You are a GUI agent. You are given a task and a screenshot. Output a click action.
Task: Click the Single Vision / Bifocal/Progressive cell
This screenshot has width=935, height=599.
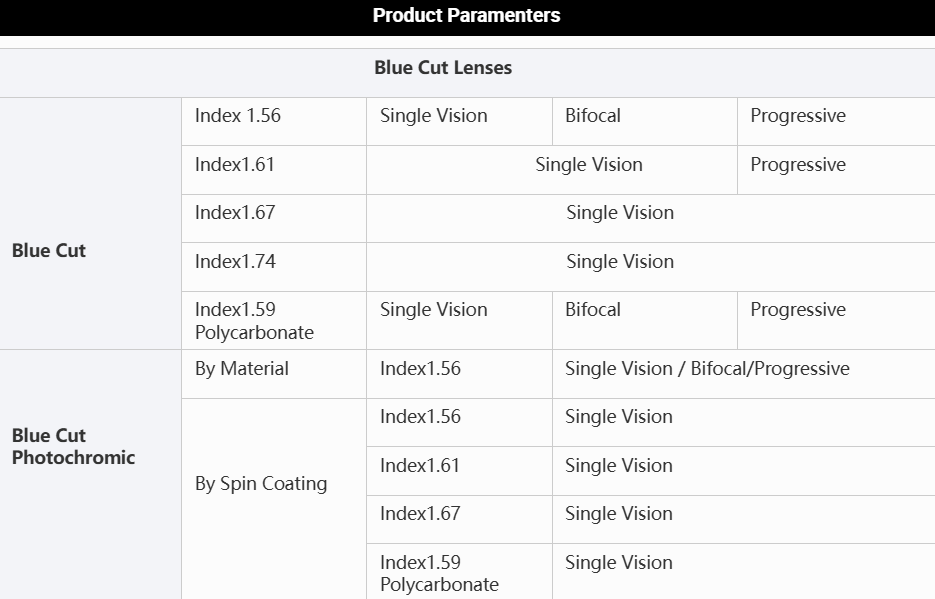(707, 369)
